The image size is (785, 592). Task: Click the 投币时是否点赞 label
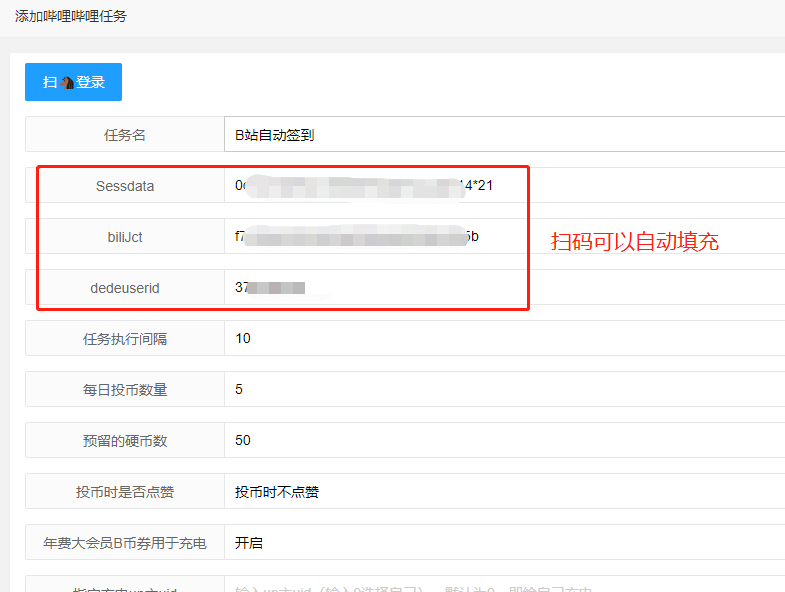pos(125,492)
